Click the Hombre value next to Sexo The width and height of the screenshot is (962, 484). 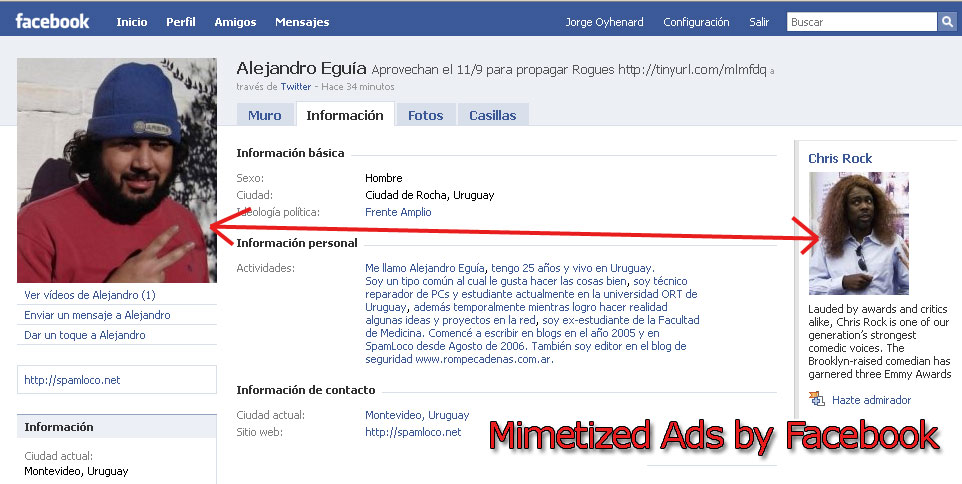383,178
